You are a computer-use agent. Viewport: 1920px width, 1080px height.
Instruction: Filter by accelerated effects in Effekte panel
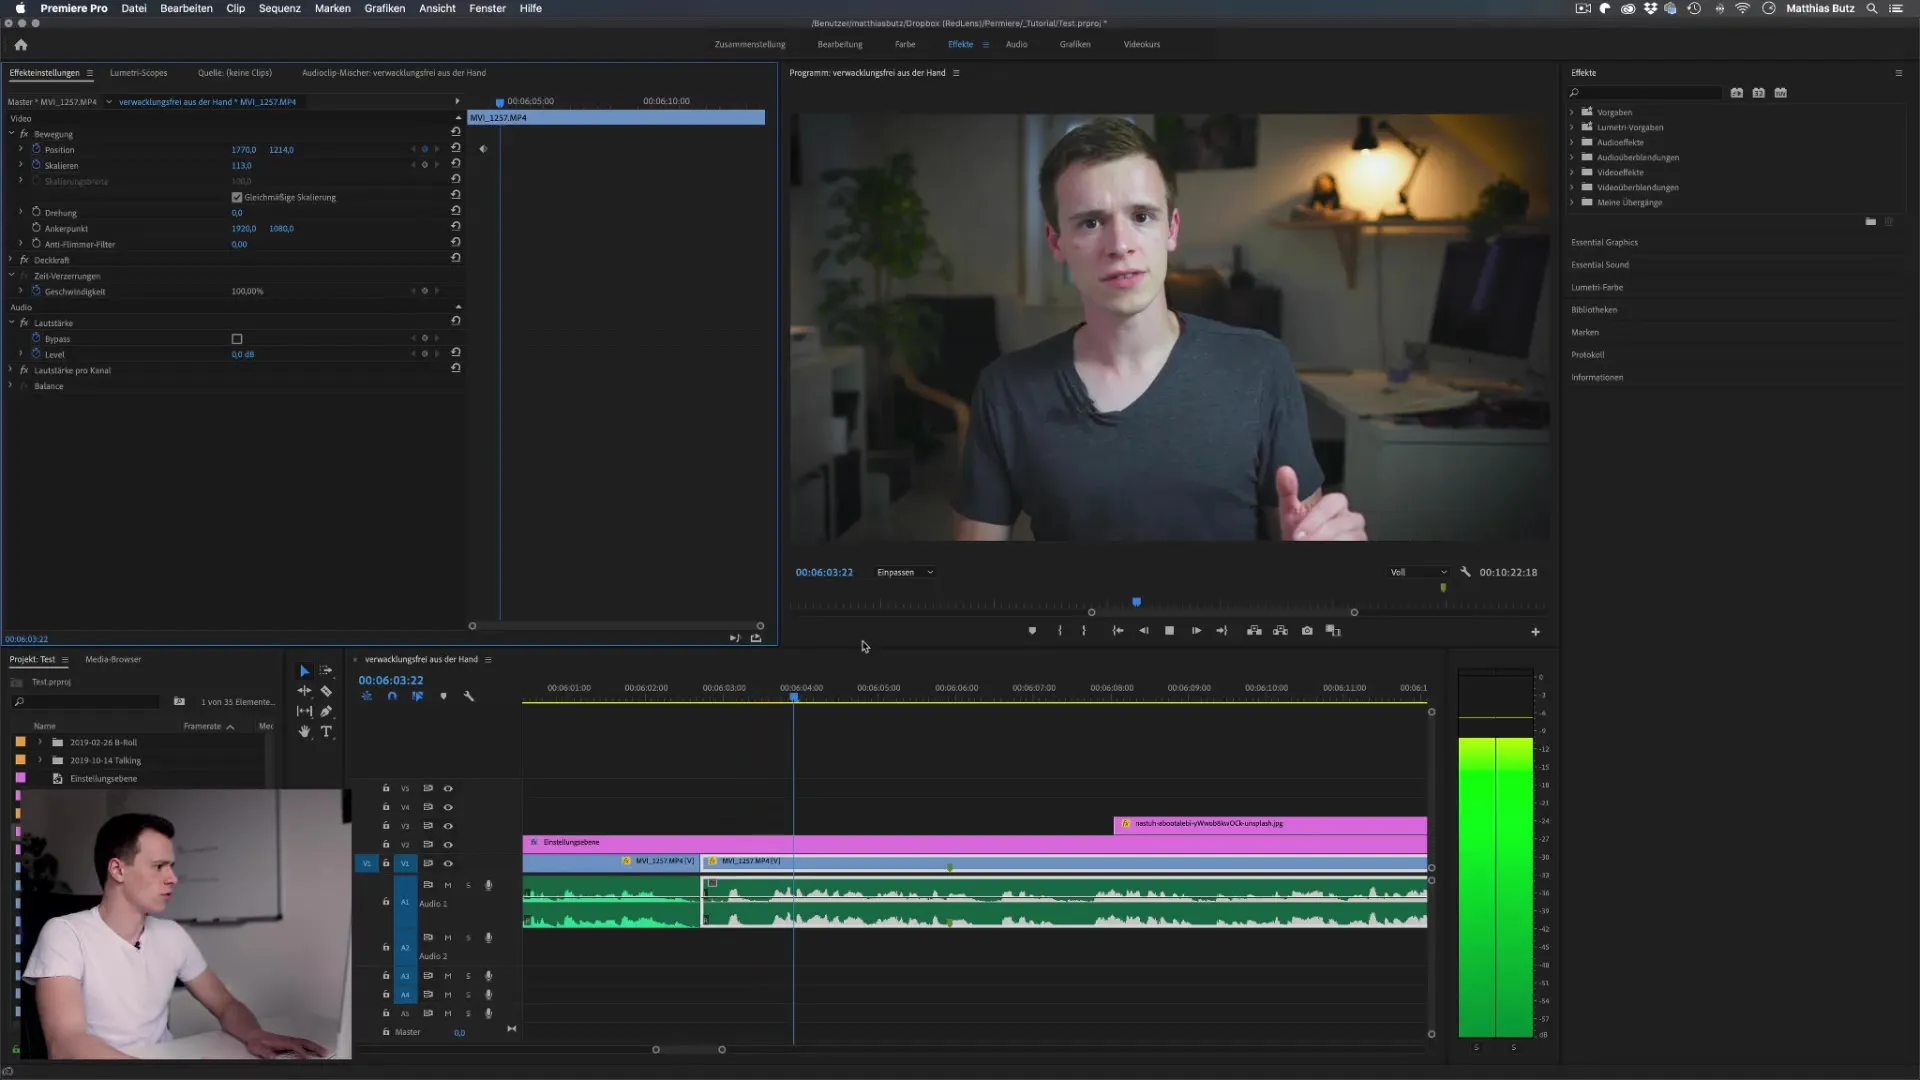(1737, 93)
